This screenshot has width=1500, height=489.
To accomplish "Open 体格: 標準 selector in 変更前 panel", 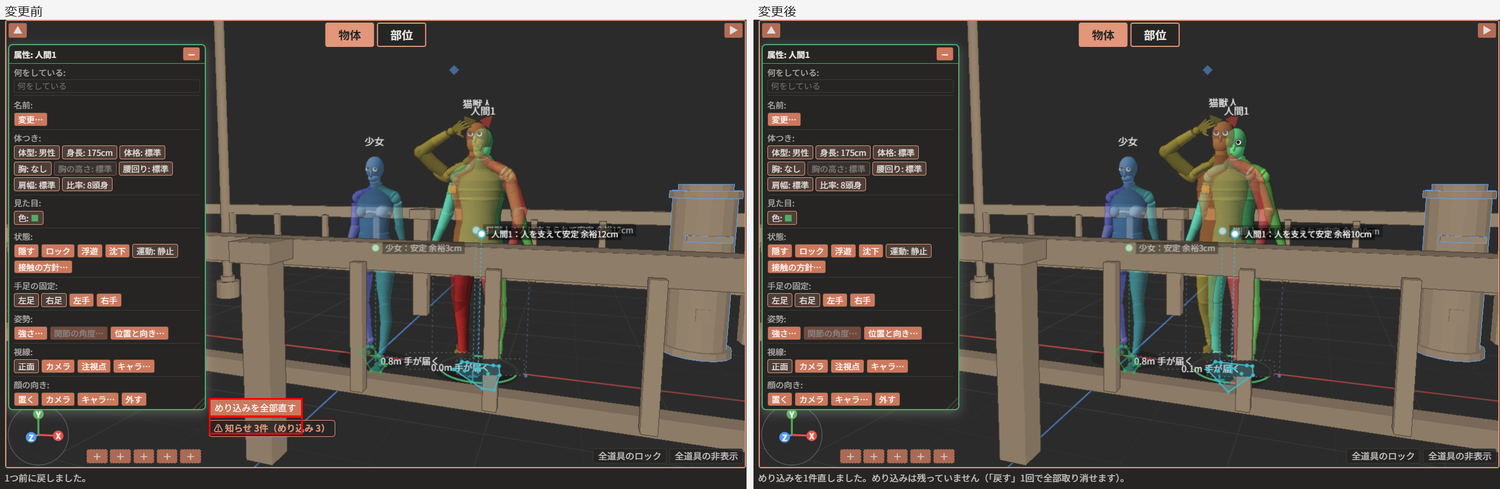I will pyautogui.click(x=142, y=153).
